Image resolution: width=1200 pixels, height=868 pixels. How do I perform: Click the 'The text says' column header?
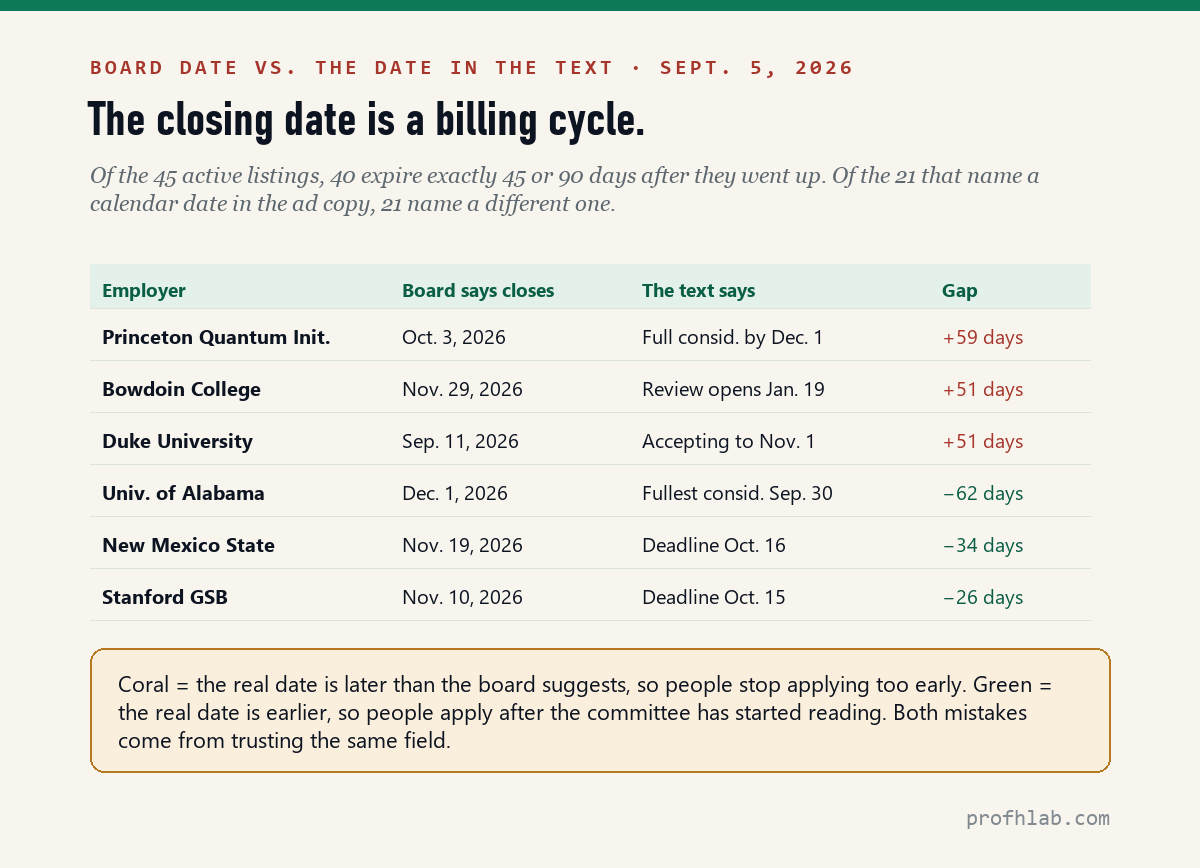pyautogui.click(x=698, y=291)
